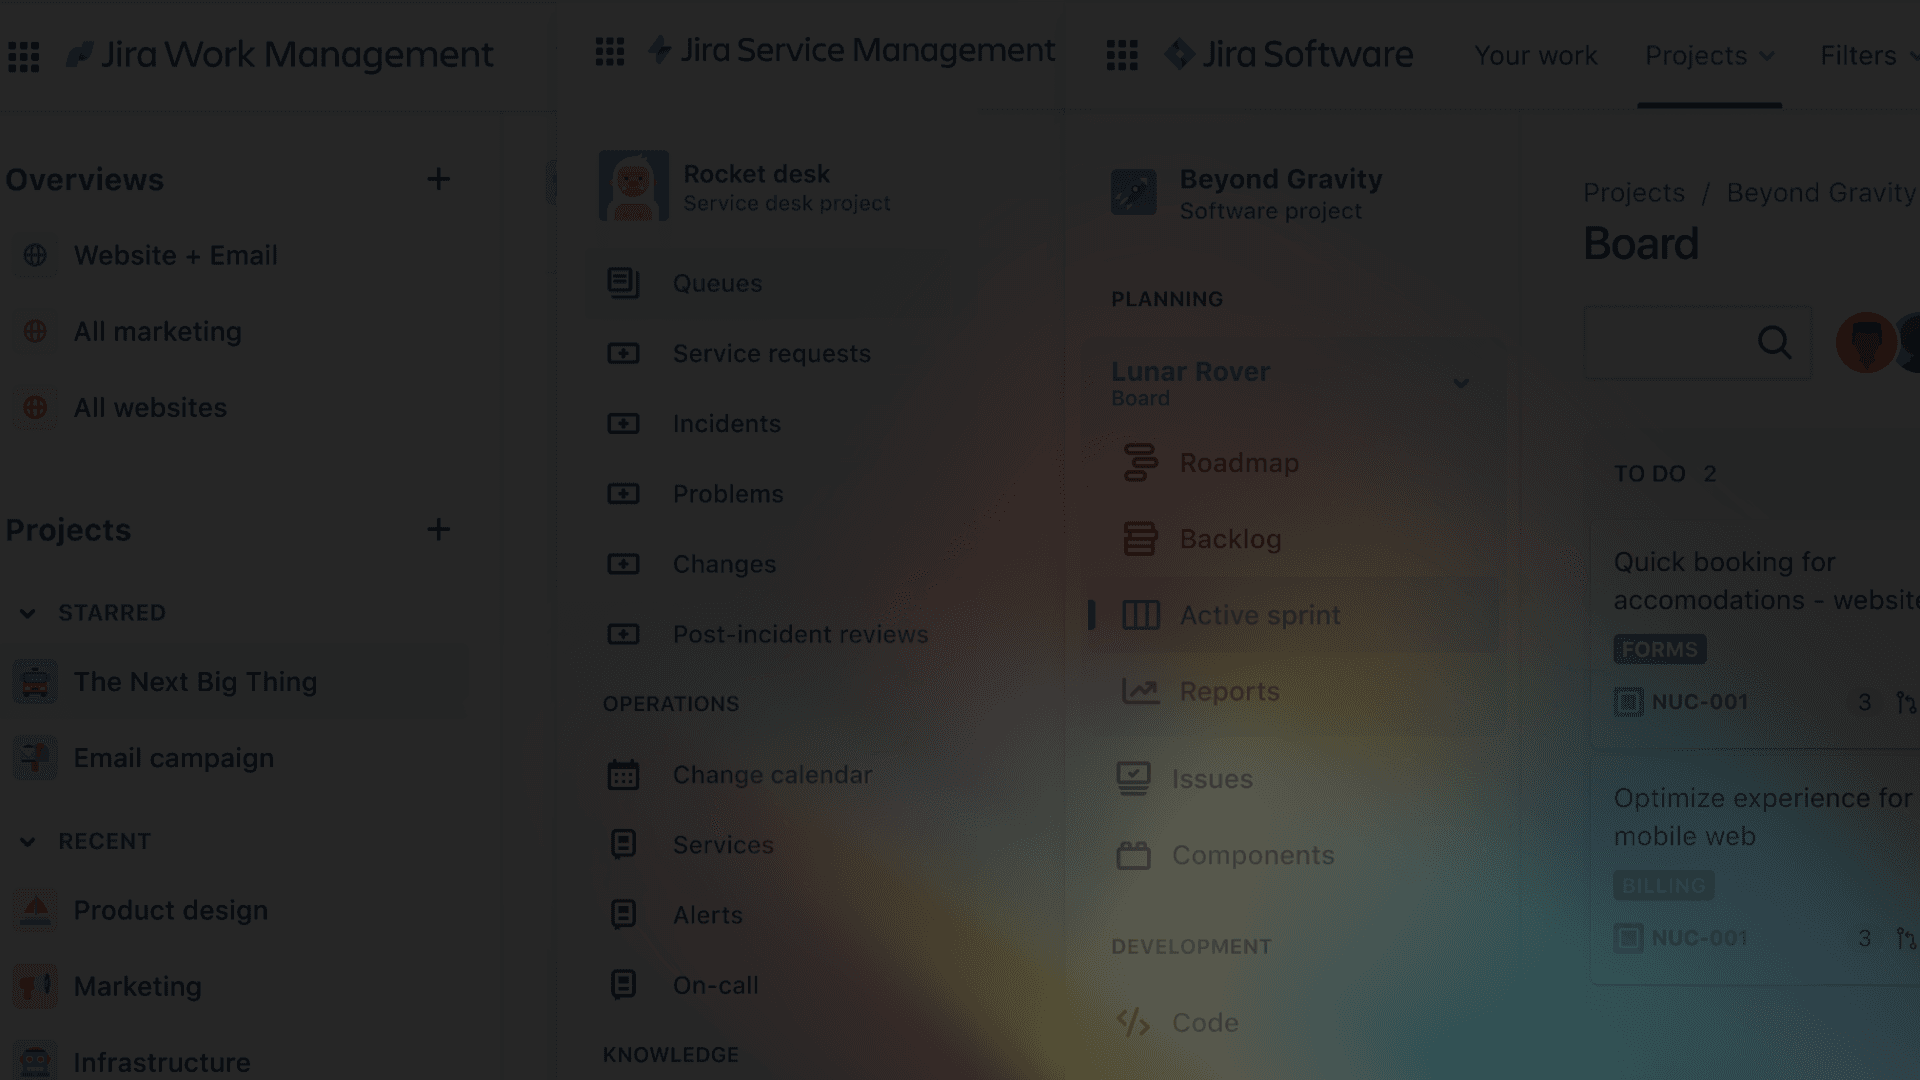Click the Active sprint board icon
Viewport: 1920px width, 1080px height.
[1140, 615]
